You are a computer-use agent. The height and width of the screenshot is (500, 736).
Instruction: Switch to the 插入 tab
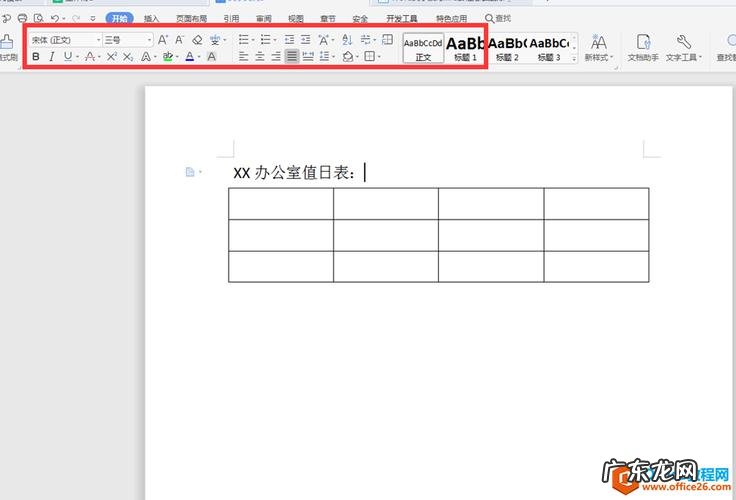(151, 18)
